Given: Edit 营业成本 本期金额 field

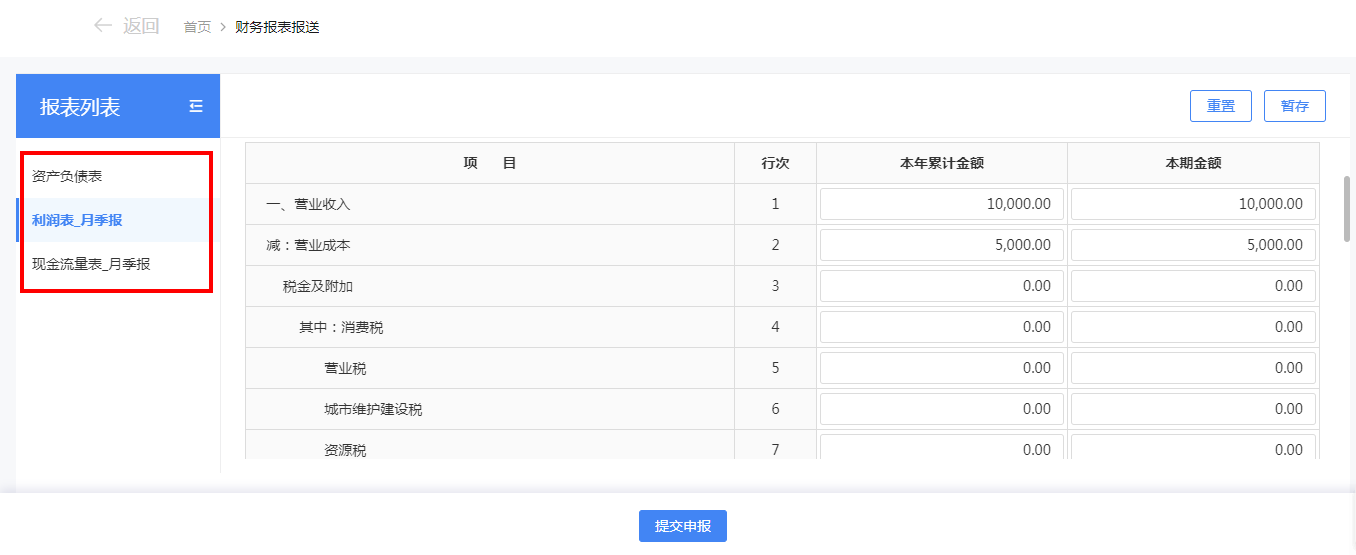Looking at the screenshot, I should 1193,245.
